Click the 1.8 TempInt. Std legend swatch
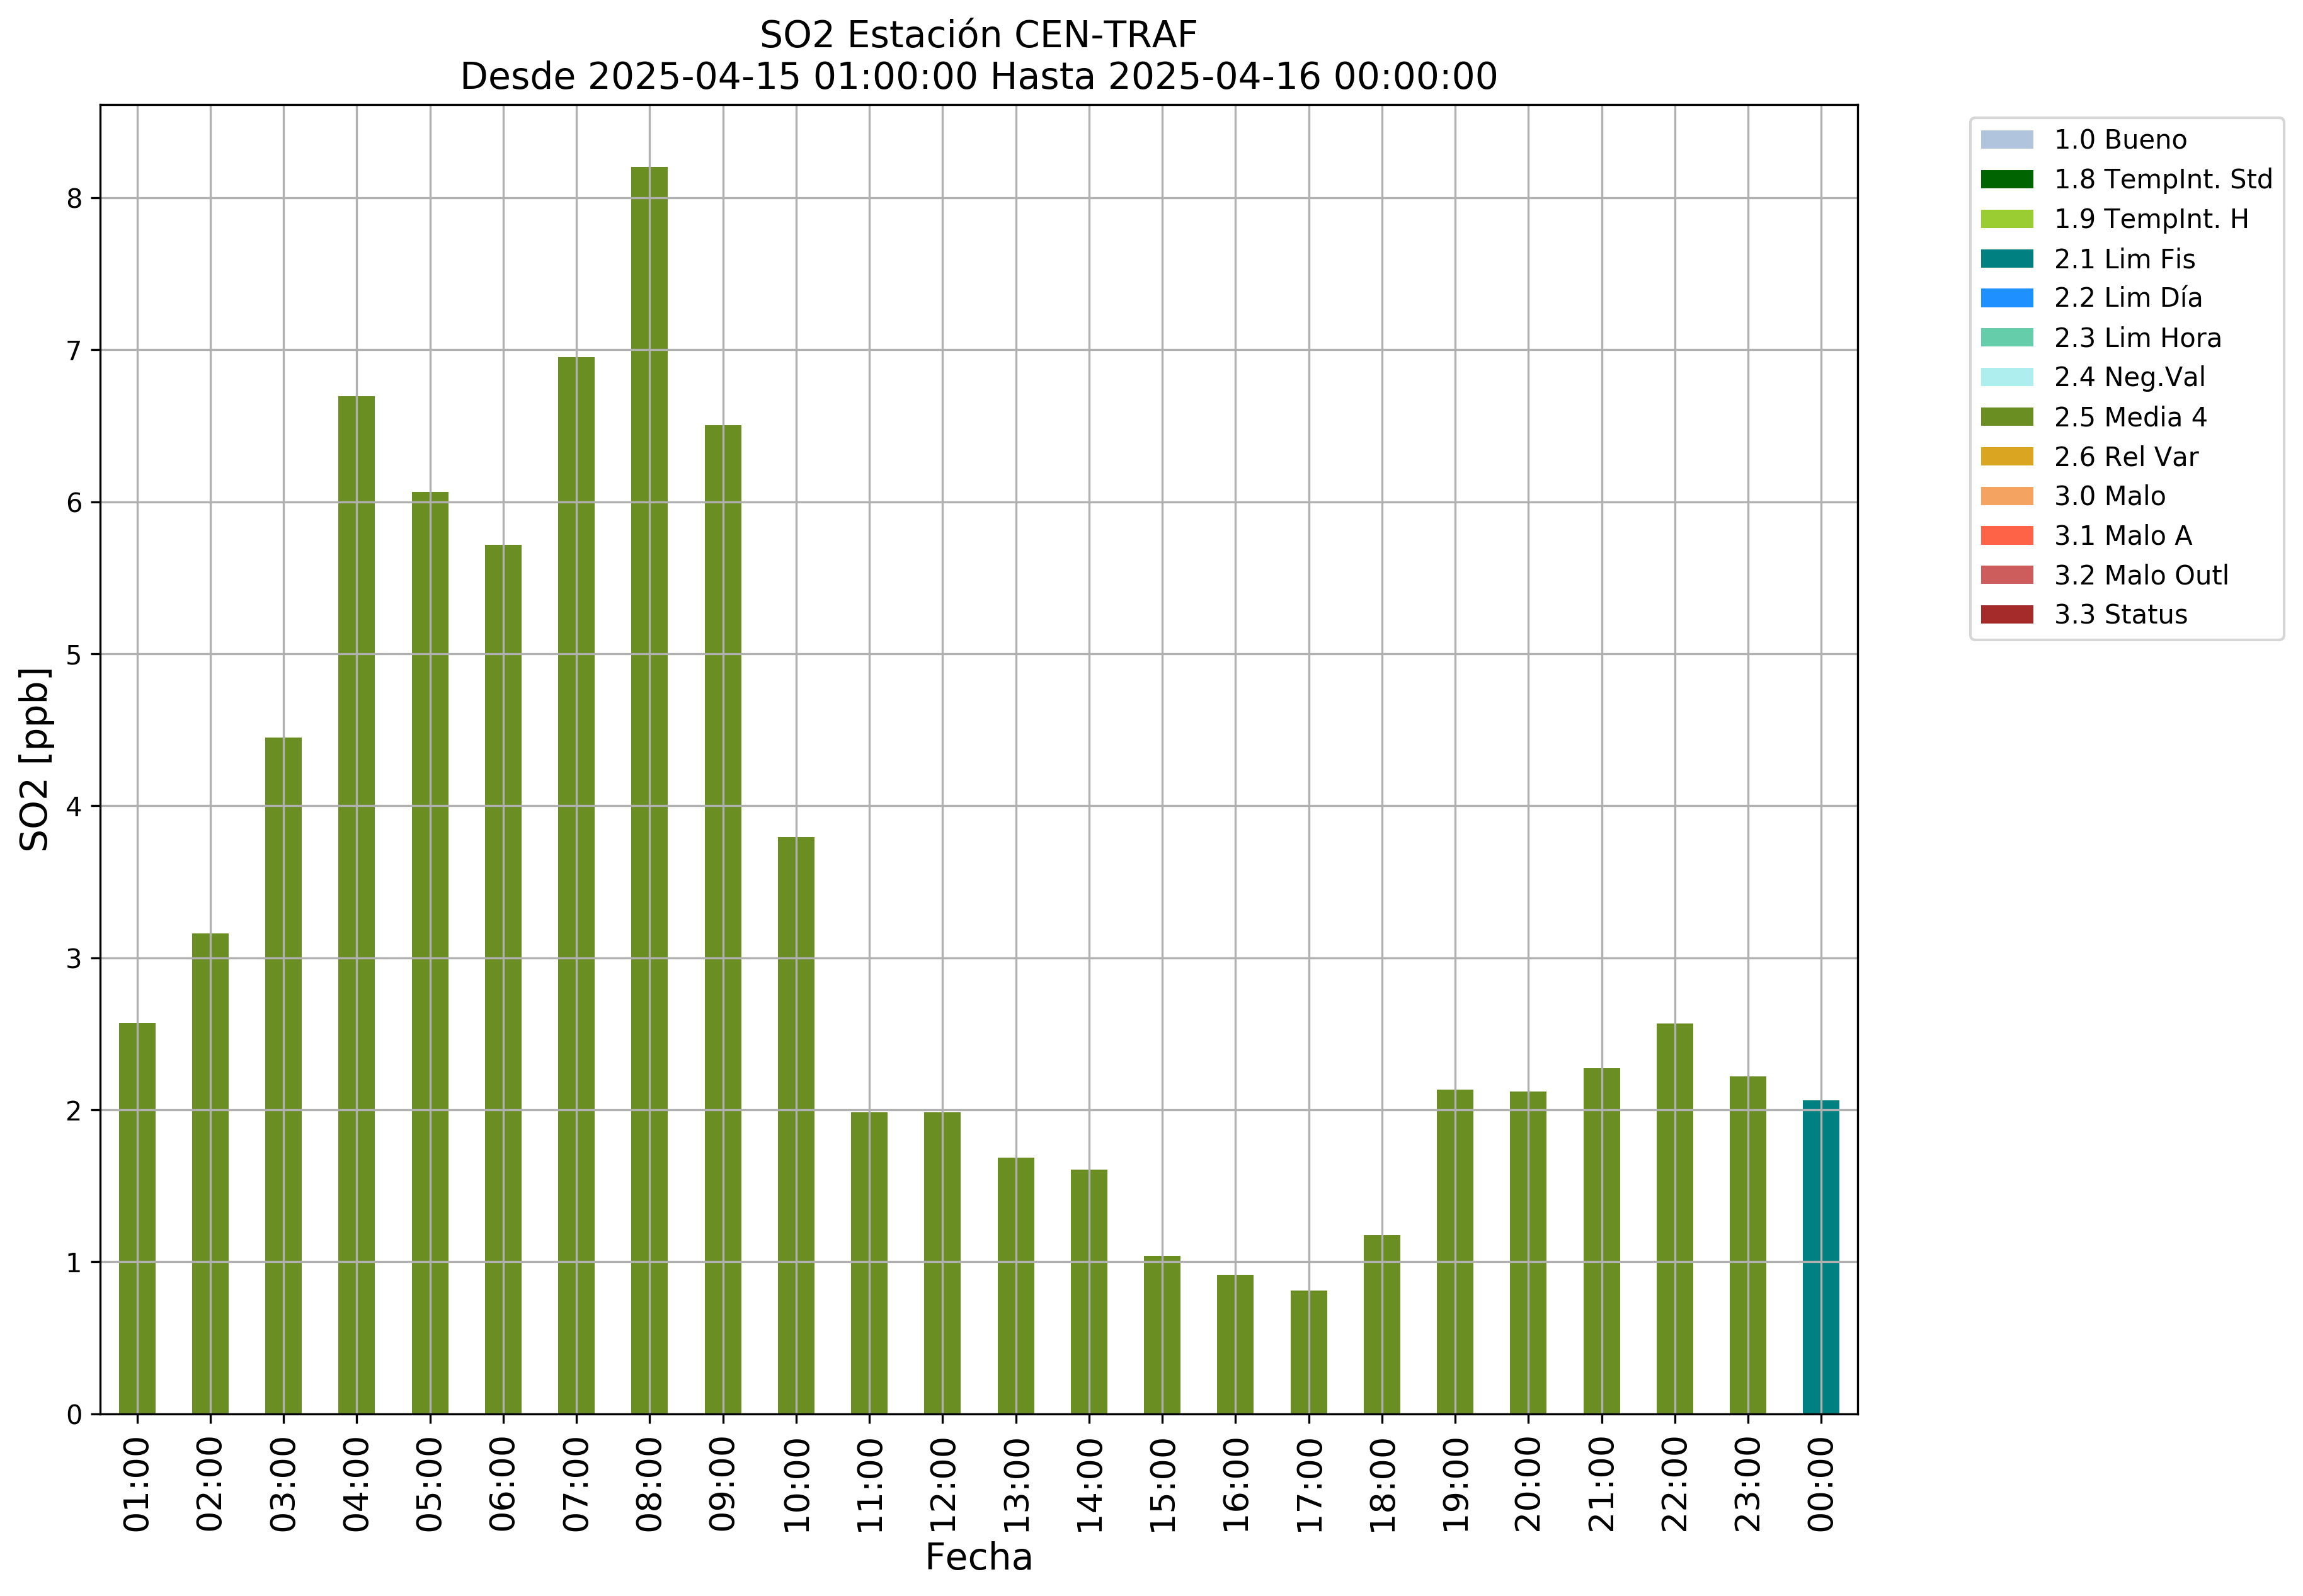This screenshot has height=1596, width=2303. point(2006,180)
